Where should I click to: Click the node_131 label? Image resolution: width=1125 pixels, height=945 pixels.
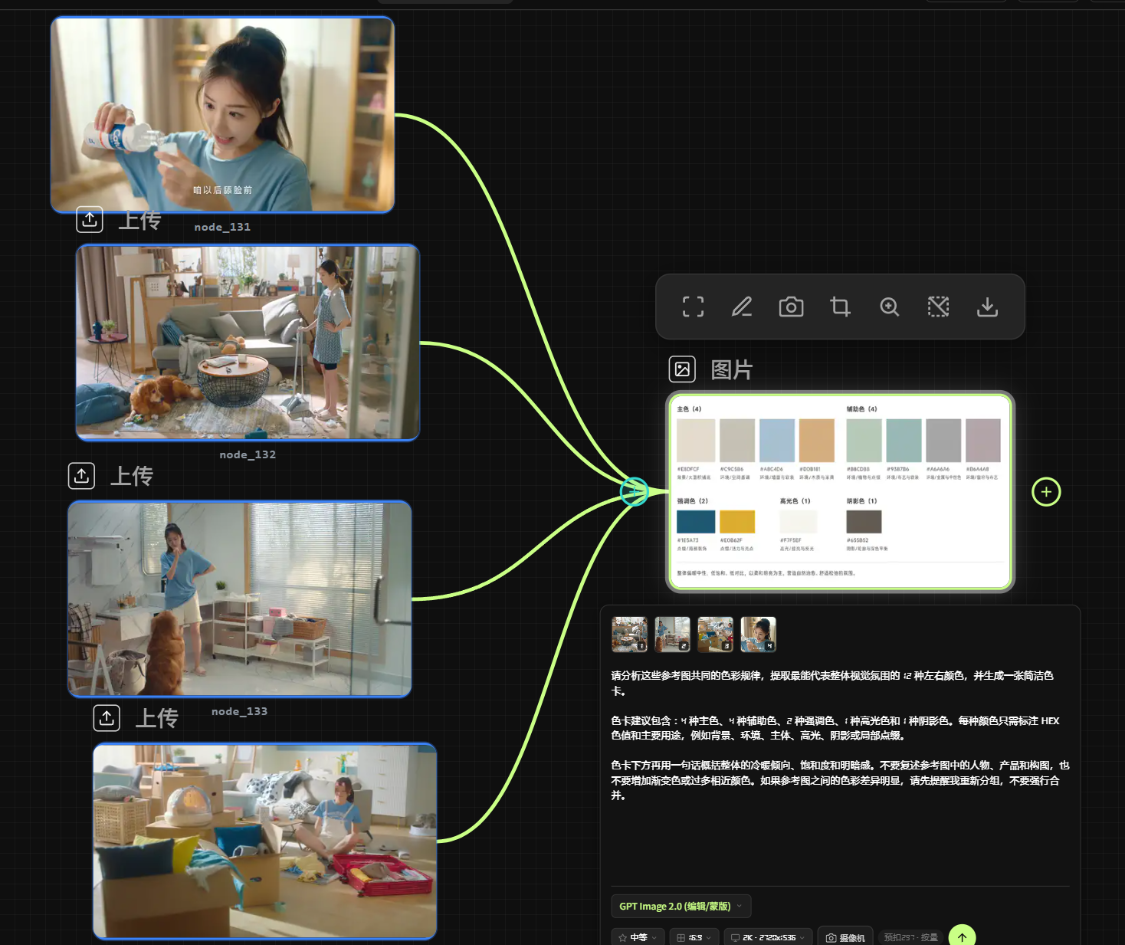[x=222, y=227]
